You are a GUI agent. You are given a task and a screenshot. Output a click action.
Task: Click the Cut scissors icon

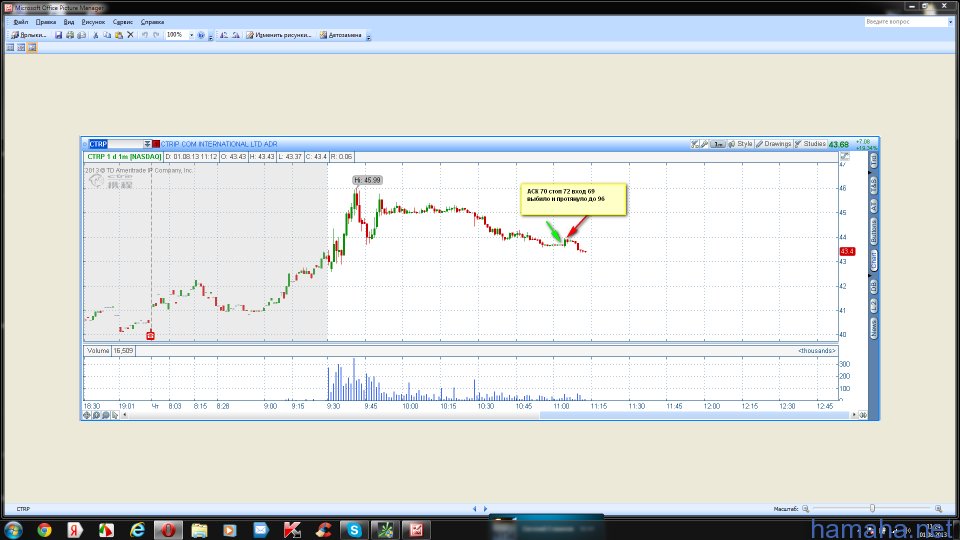tap(96, 36)
